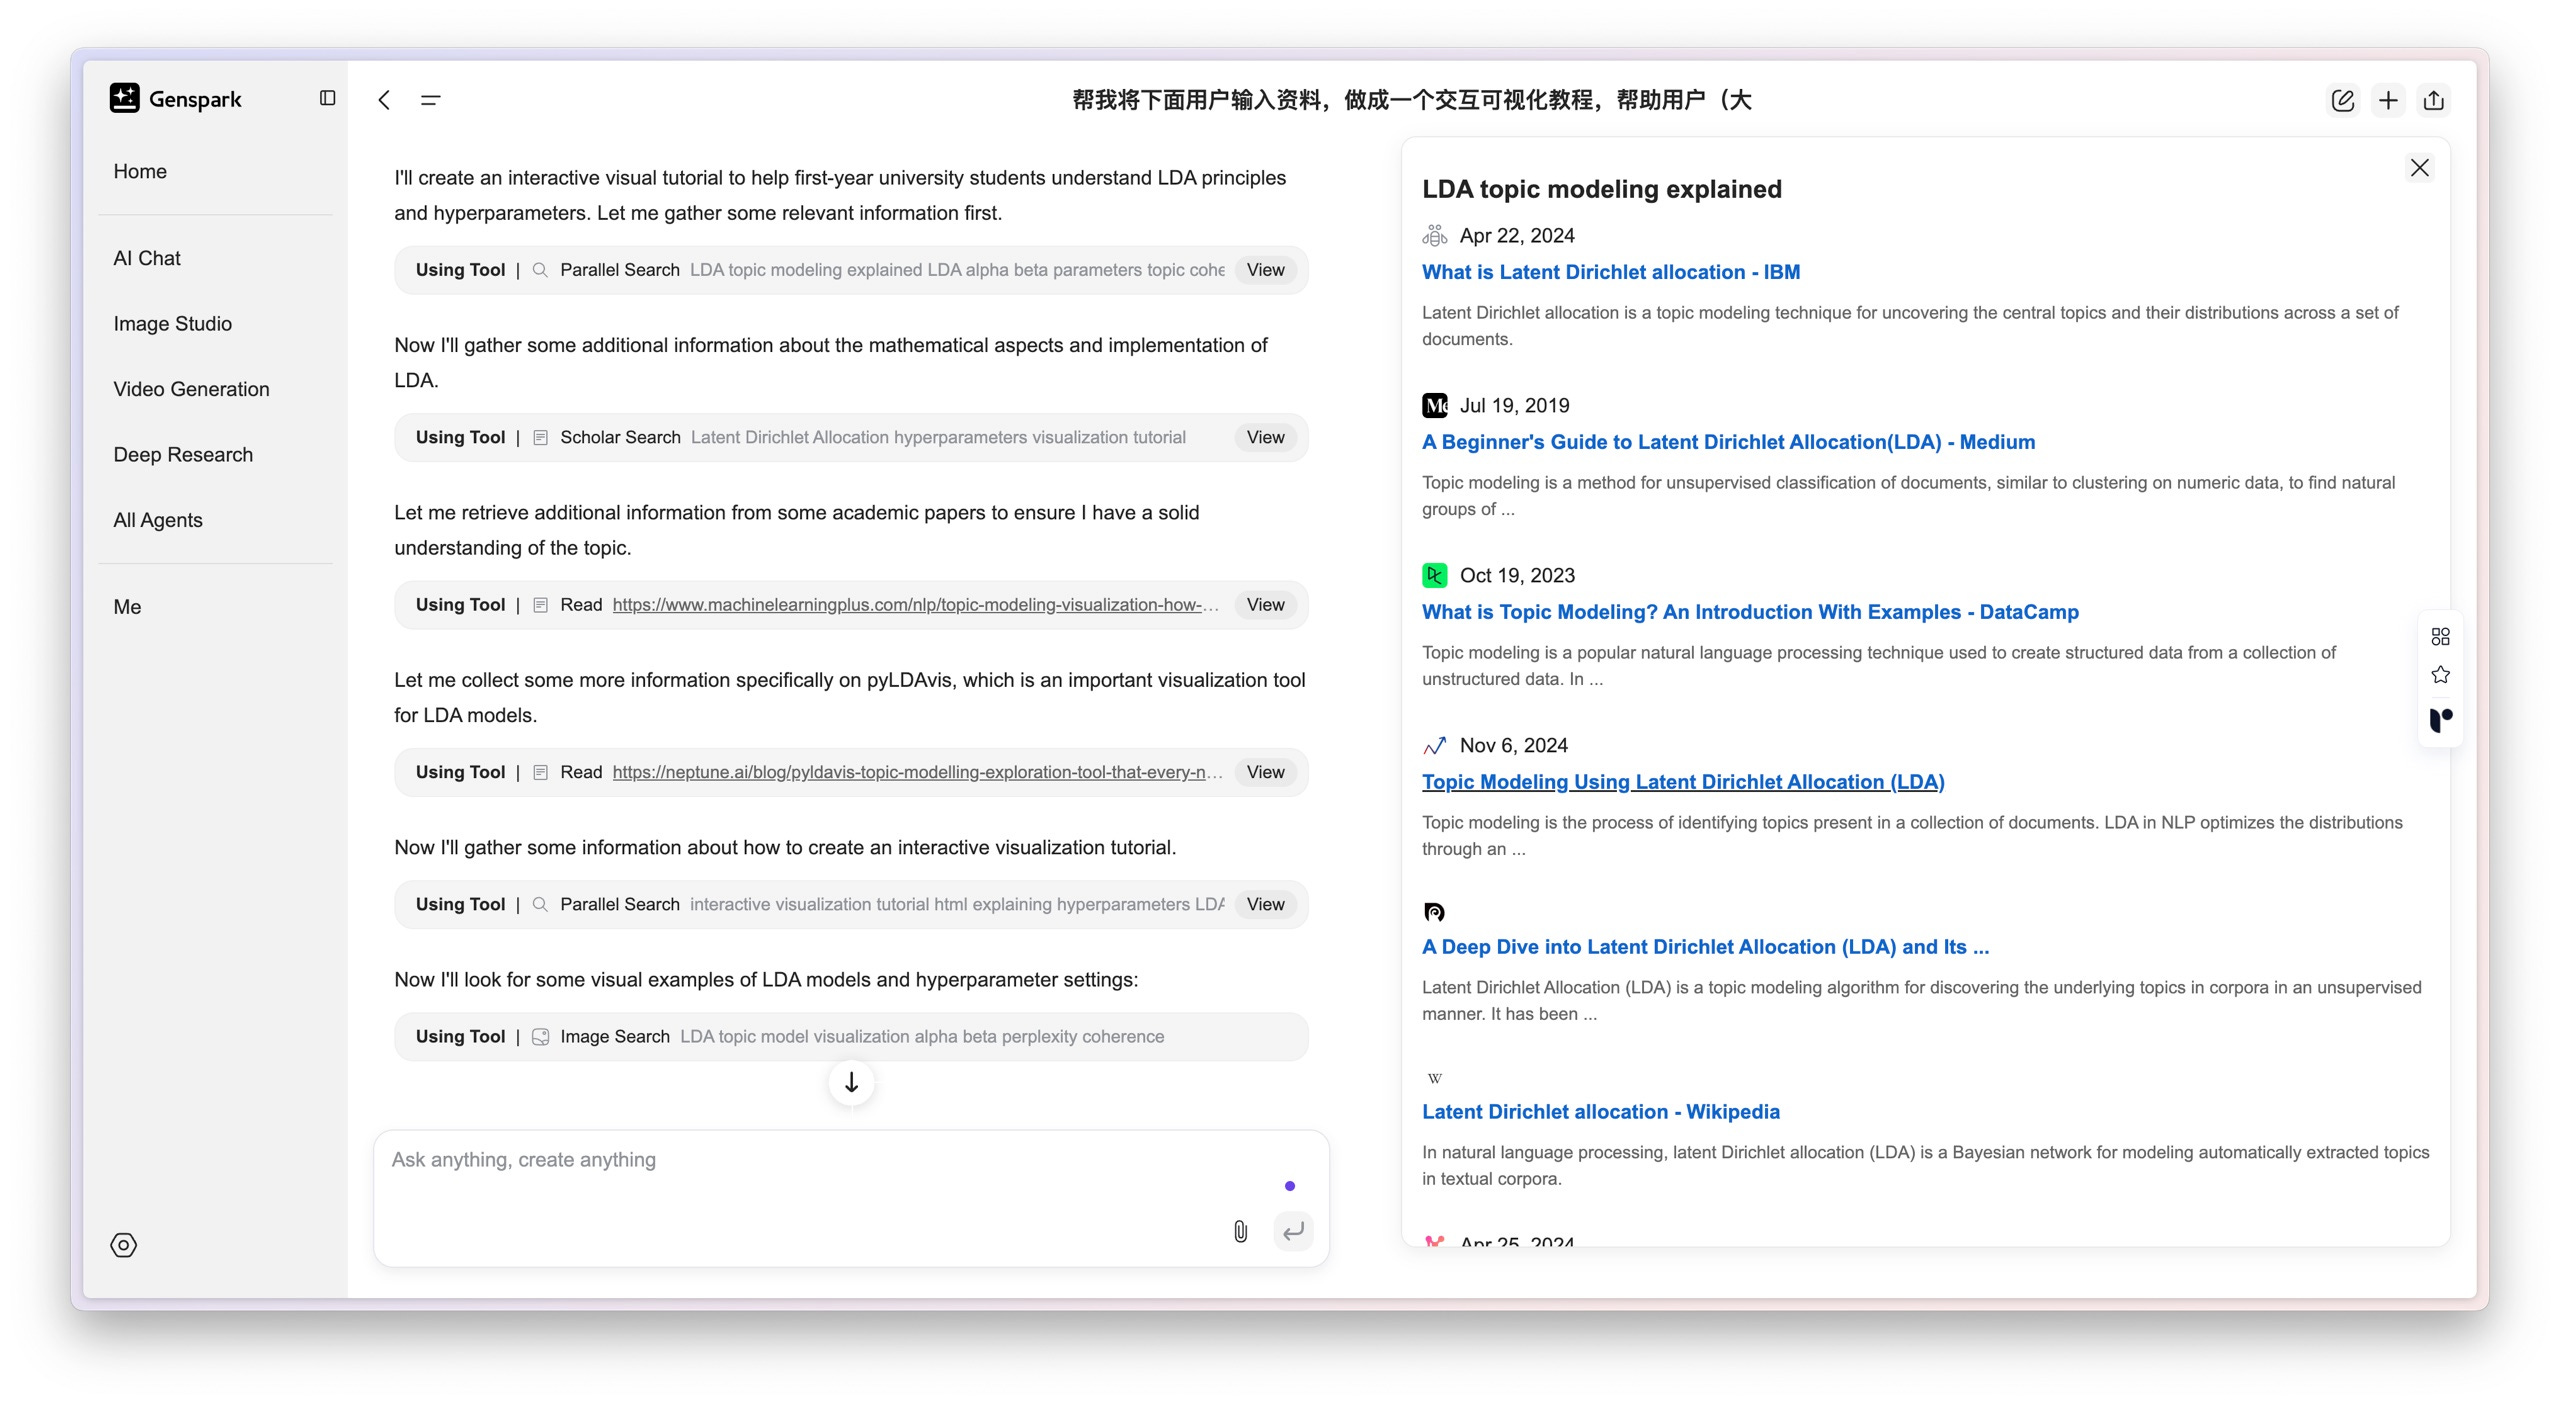Click the back arrow icon
The height and width of the screenshot is (1404, 2560).
(x=384, y=100)
